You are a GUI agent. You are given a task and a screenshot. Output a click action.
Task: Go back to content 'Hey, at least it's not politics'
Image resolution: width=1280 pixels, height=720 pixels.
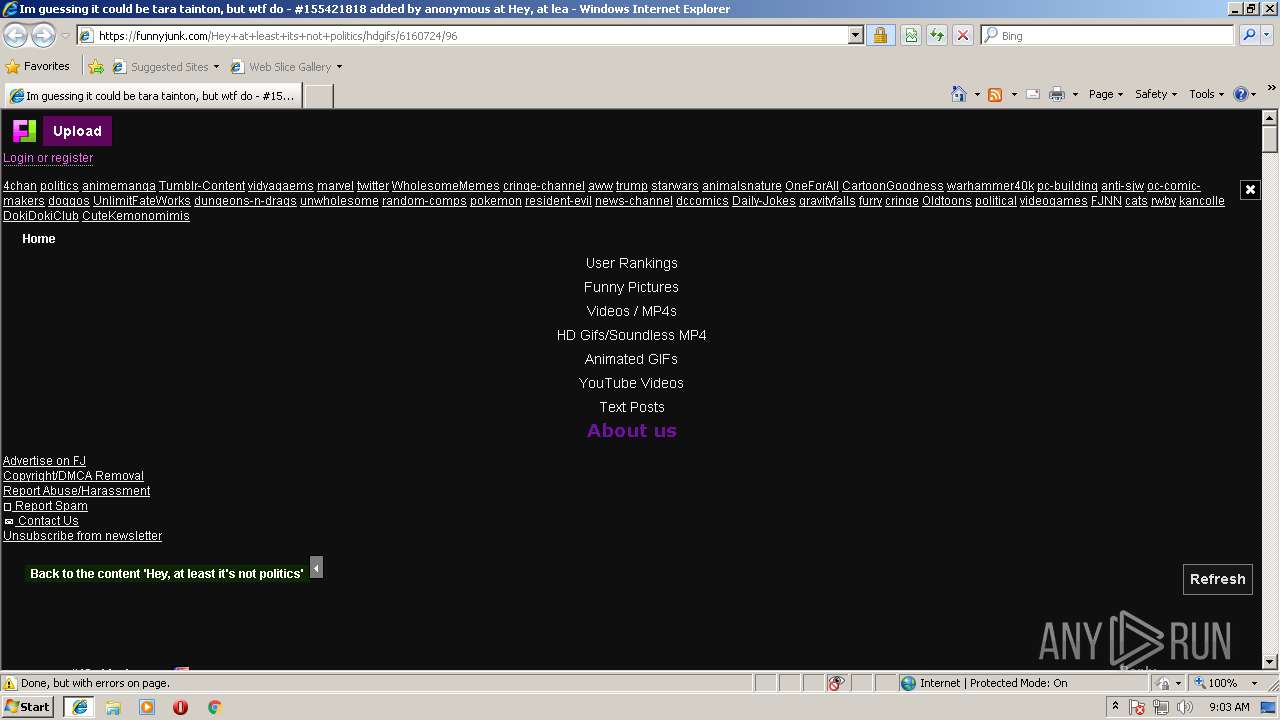(166, 574)
